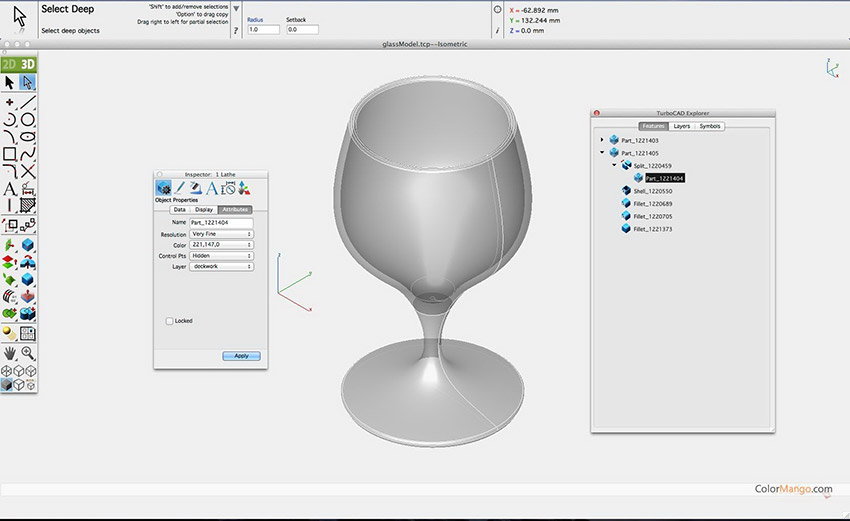Select the line drawing tool
Viewport: 850px width, 521px height.
pyautogui.click(x=28, y=102)
